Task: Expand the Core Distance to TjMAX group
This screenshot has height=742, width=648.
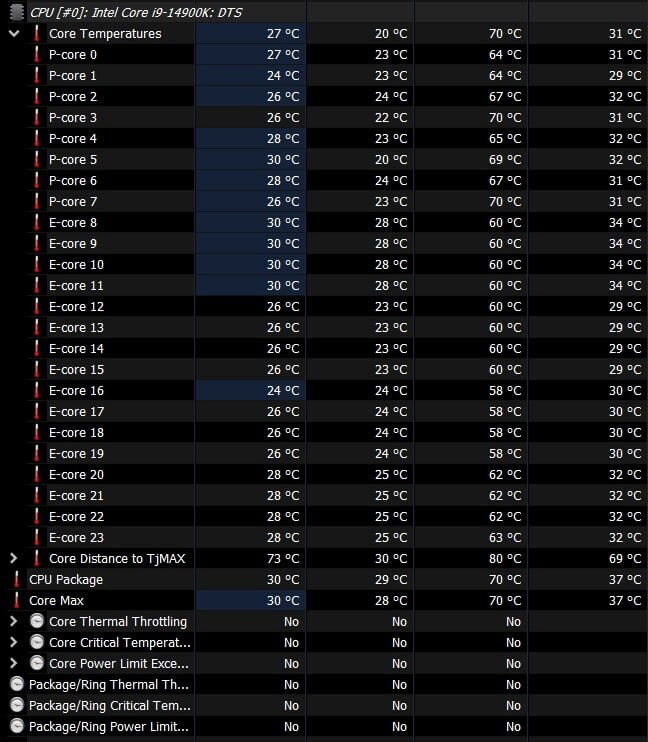Action: 14,558
